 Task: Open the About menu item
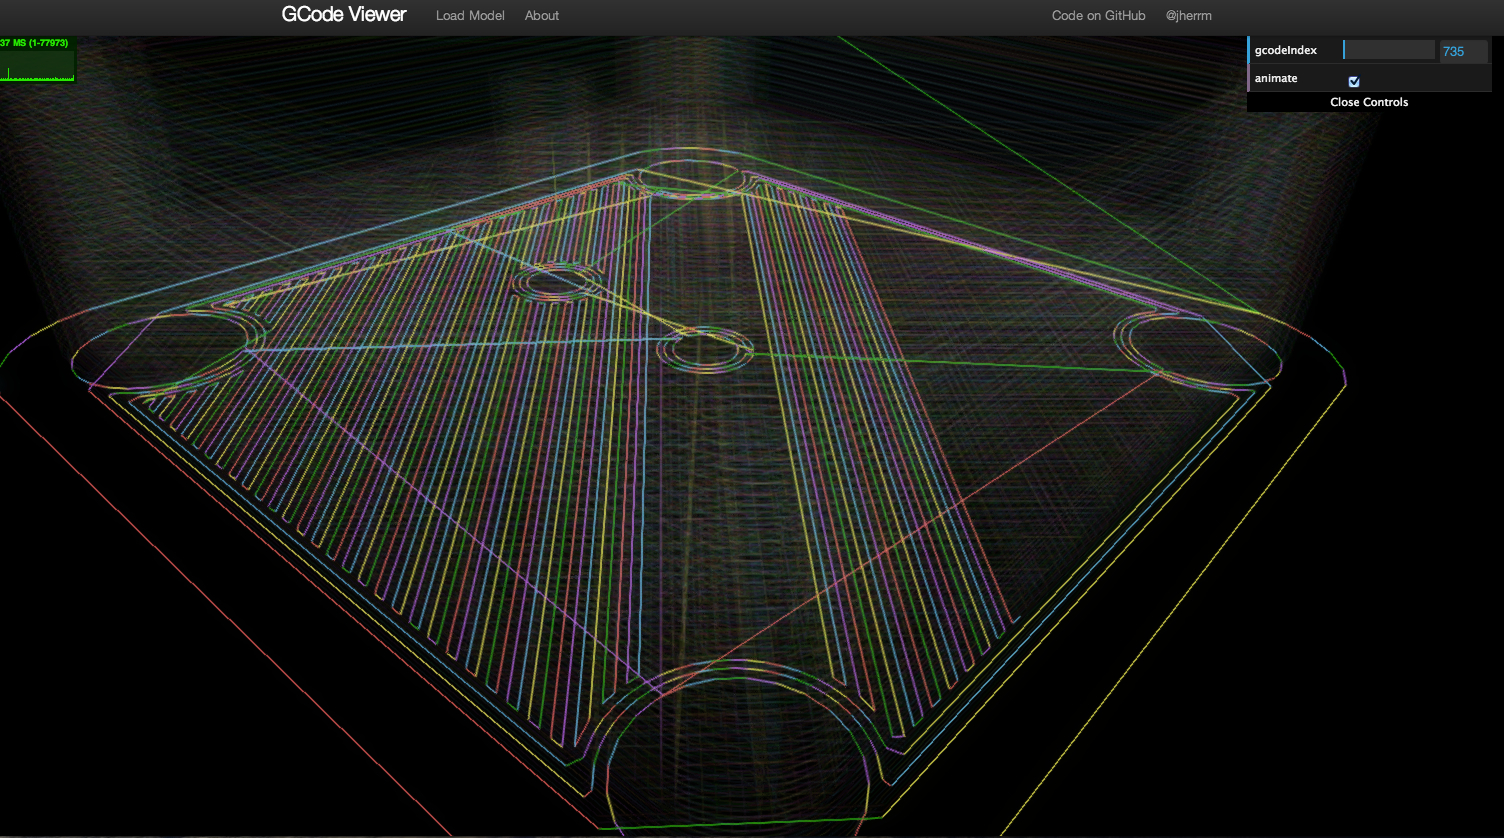(541, 16)
